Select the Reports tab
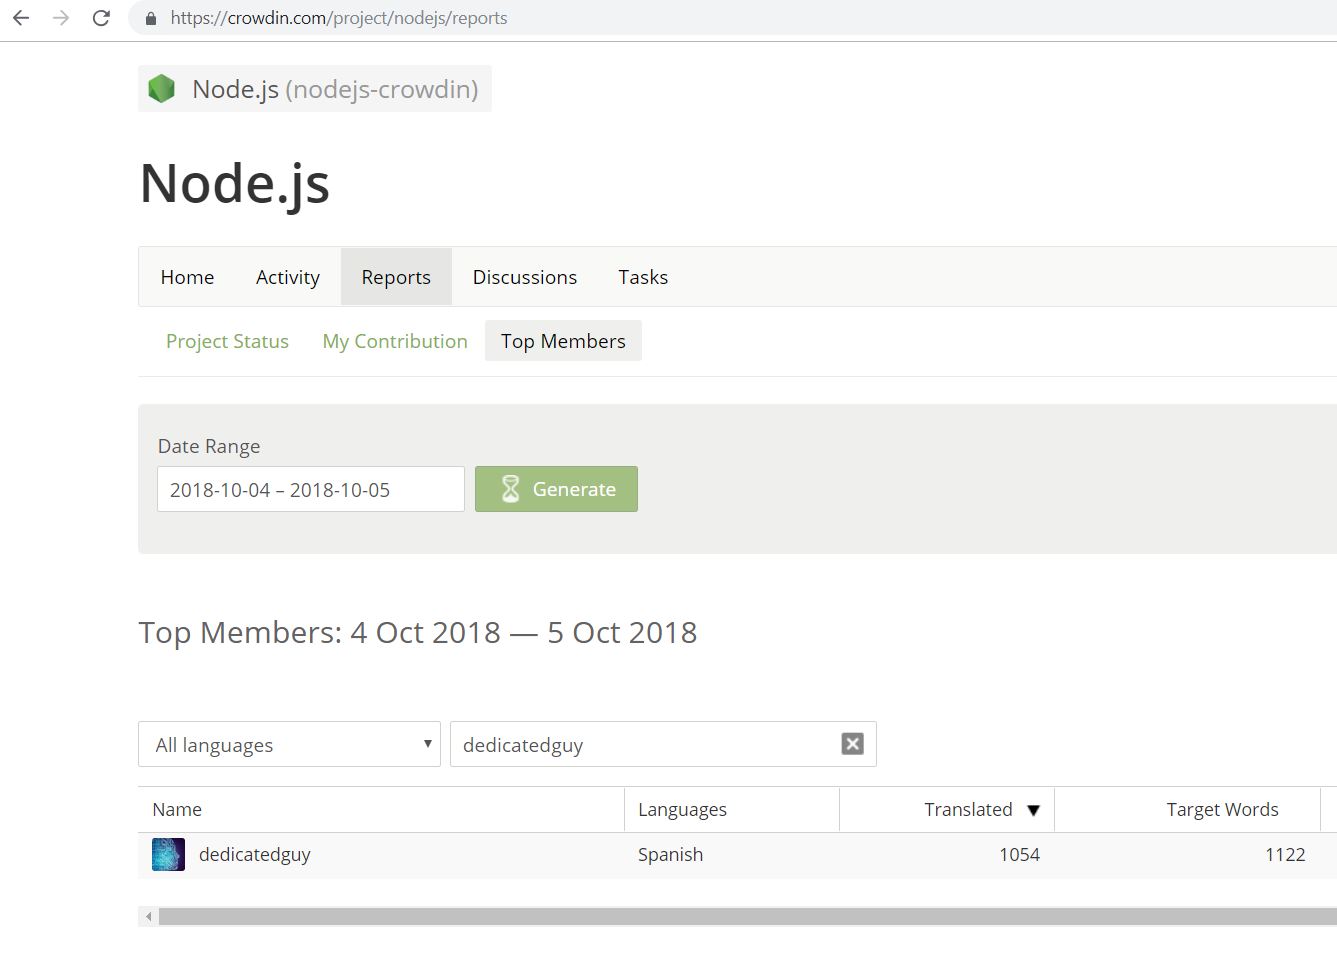Viewport: 1337px width, 967px height. point(396,277)
